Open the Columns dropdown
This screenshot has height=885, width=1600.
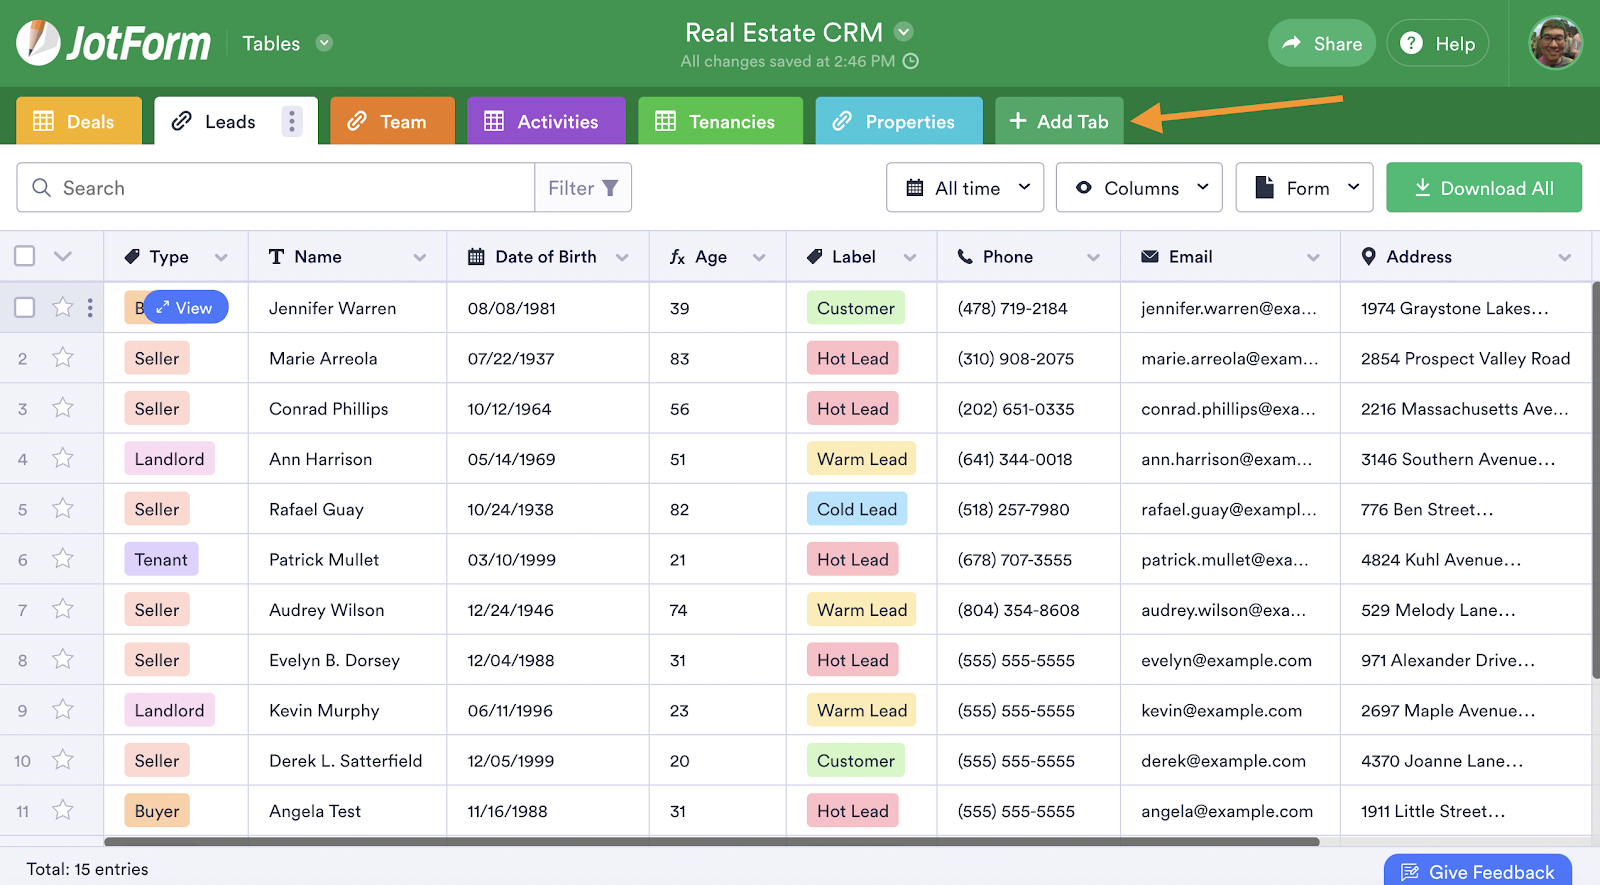click(1139, 188)
